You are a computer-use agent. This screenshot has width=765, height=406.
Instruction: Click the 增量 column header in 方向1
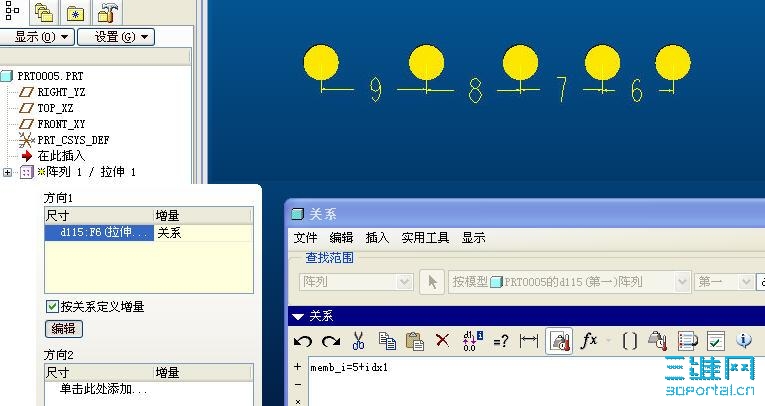pos(203,216)
